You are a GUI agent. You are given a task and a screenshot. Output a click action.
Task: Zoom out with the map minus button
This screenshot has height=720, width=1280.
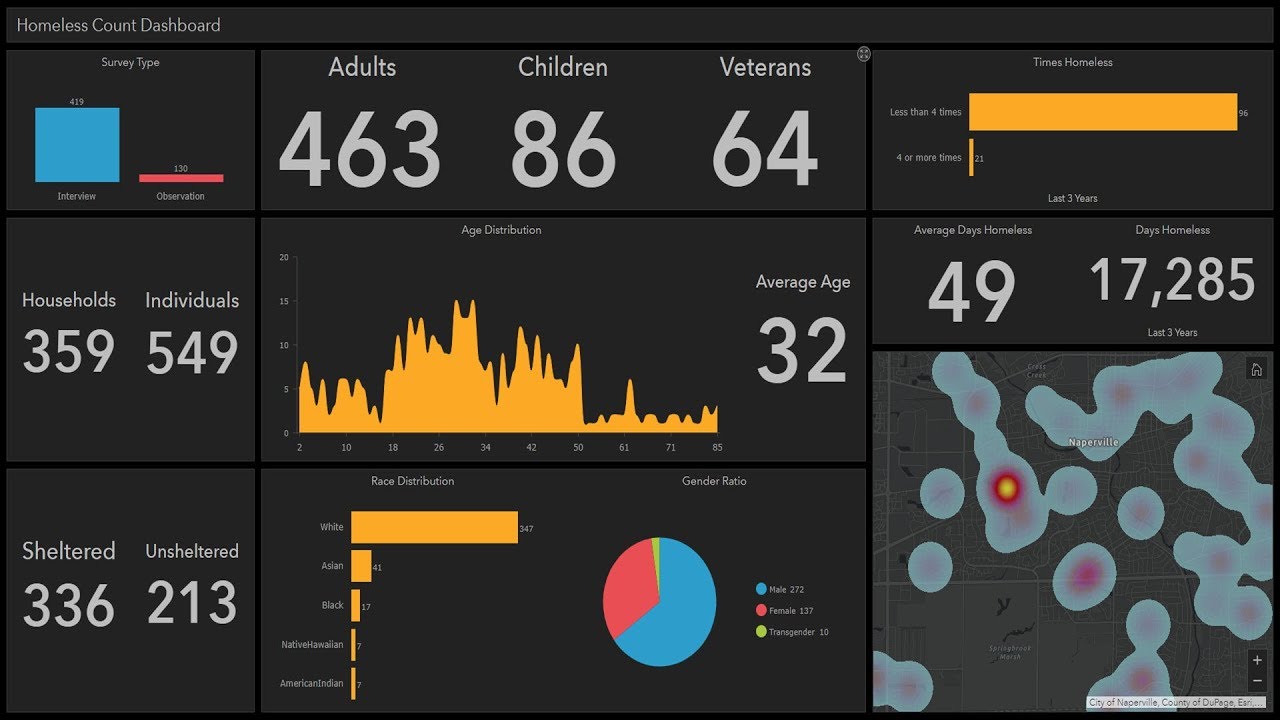[1257, 682]
